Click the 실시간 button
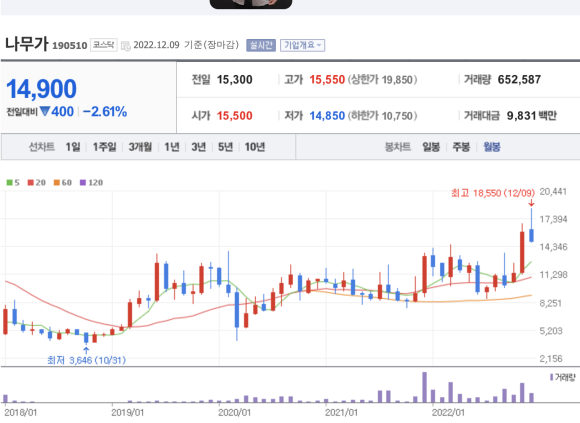The height and width of the screenshot is (423, 580). tap(261, 45)
